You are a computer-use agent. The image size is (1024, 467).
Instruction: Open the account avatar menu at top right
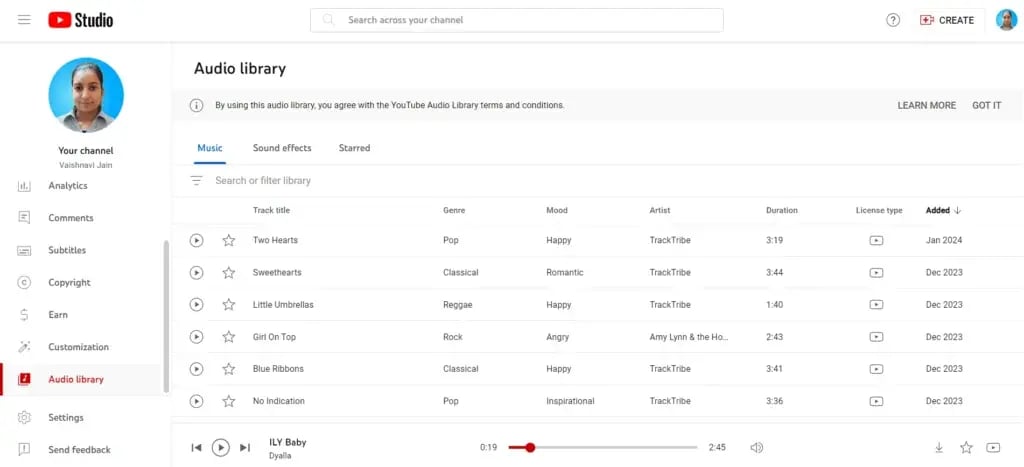click(x=1006, y=20)
